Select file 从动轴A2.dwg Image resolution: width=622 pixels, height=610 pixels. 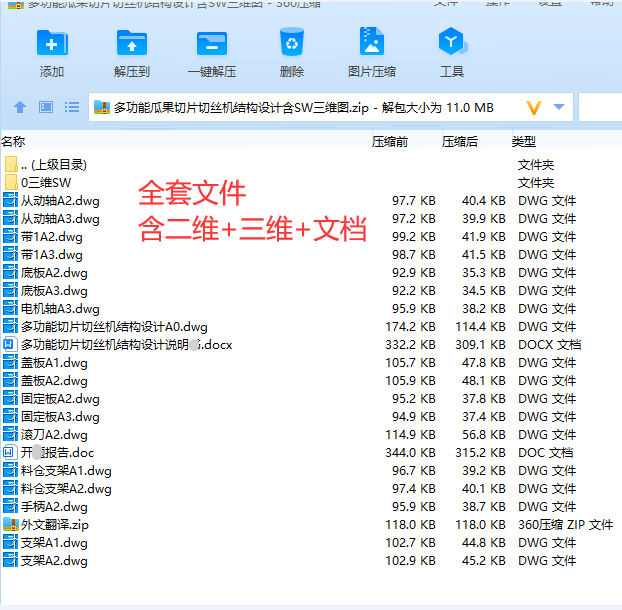click(x=60, y=201)
